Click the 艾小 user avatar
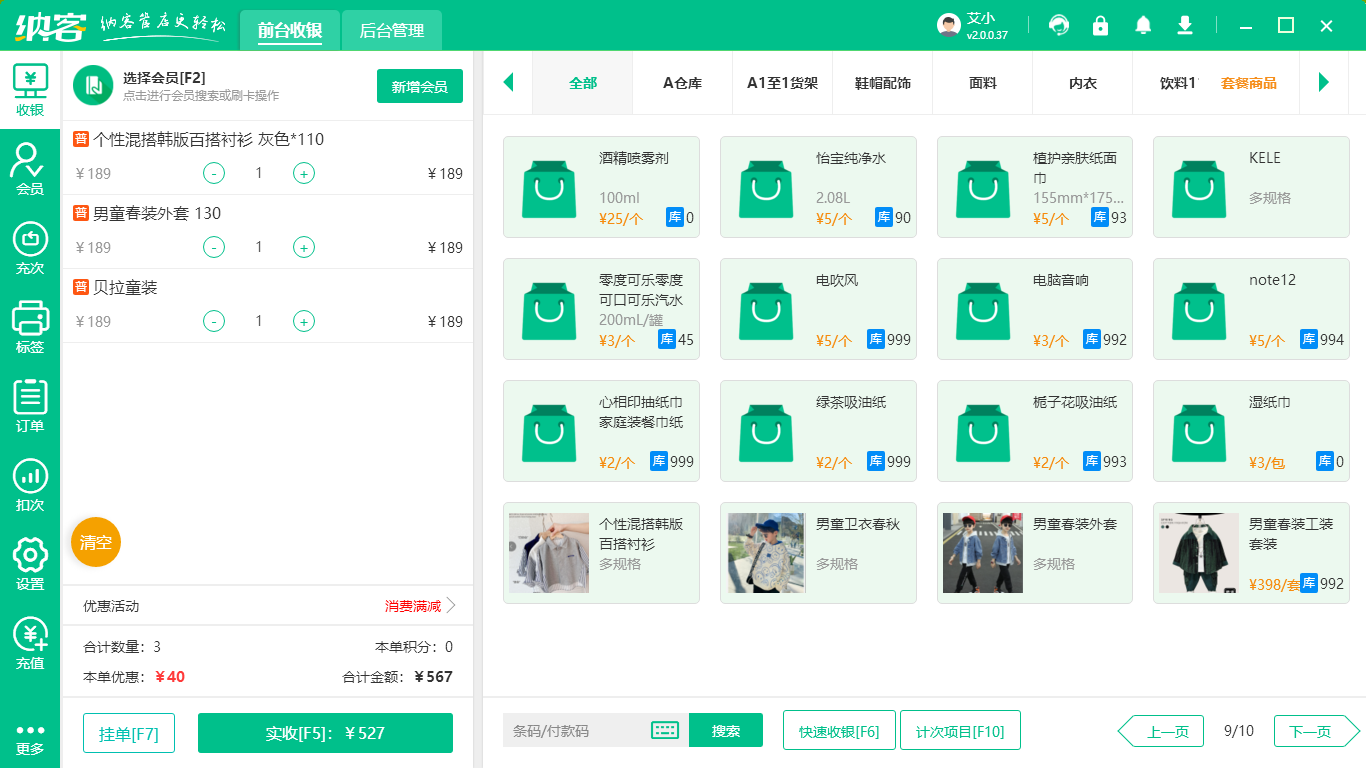 pyautogui.click(x=949, y=25)
